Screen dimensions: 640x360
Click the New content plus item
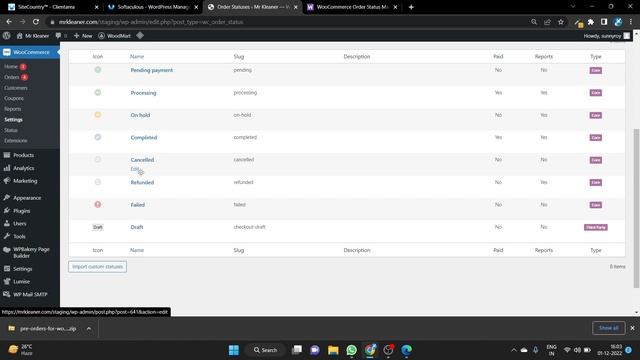pyautogui.click(x=83, y=36)
